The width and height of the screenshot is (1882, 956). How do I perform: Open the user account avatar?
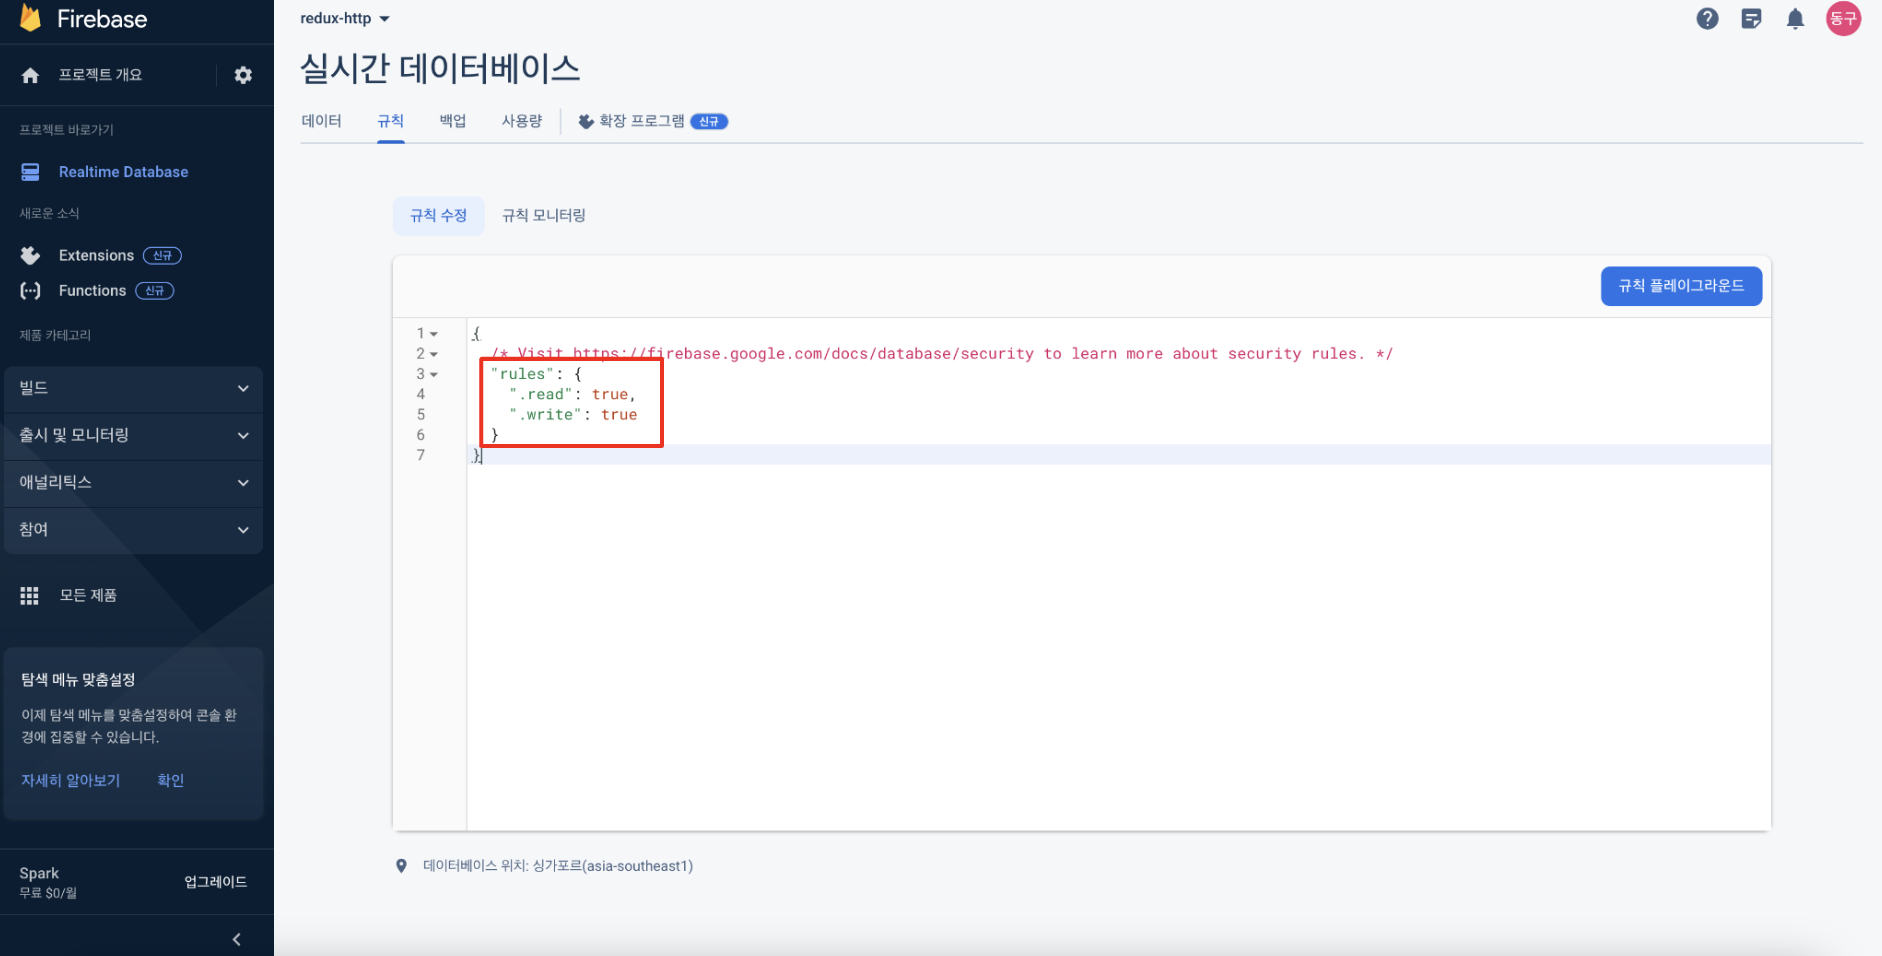pyautogui.click(x=1843, y=18)
